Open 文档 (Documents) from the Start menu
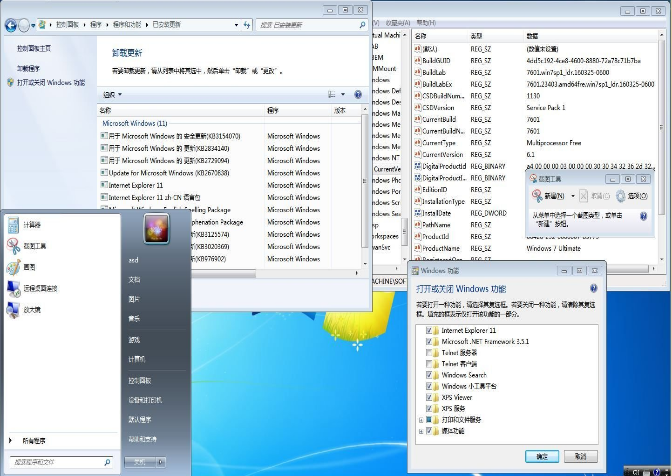 click(x=134, y=279)
